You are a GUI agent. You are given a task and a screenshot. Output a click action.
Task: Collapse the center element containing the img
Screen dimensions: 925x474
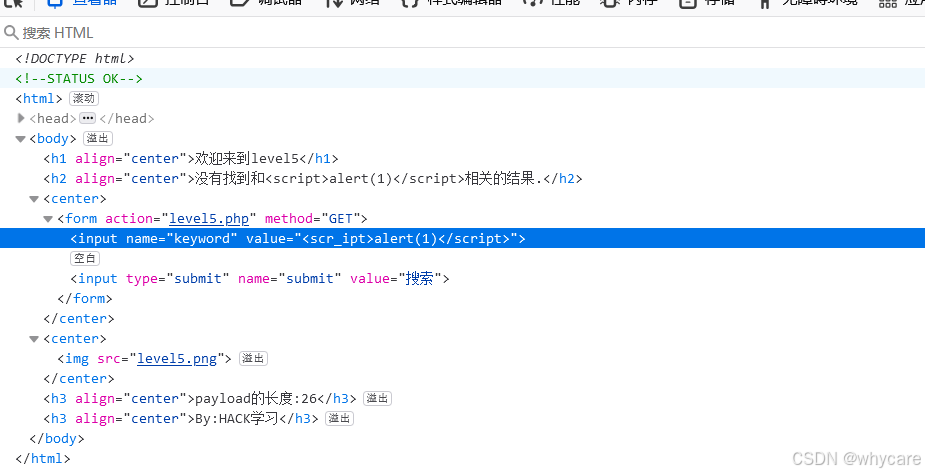click(34, 339)
